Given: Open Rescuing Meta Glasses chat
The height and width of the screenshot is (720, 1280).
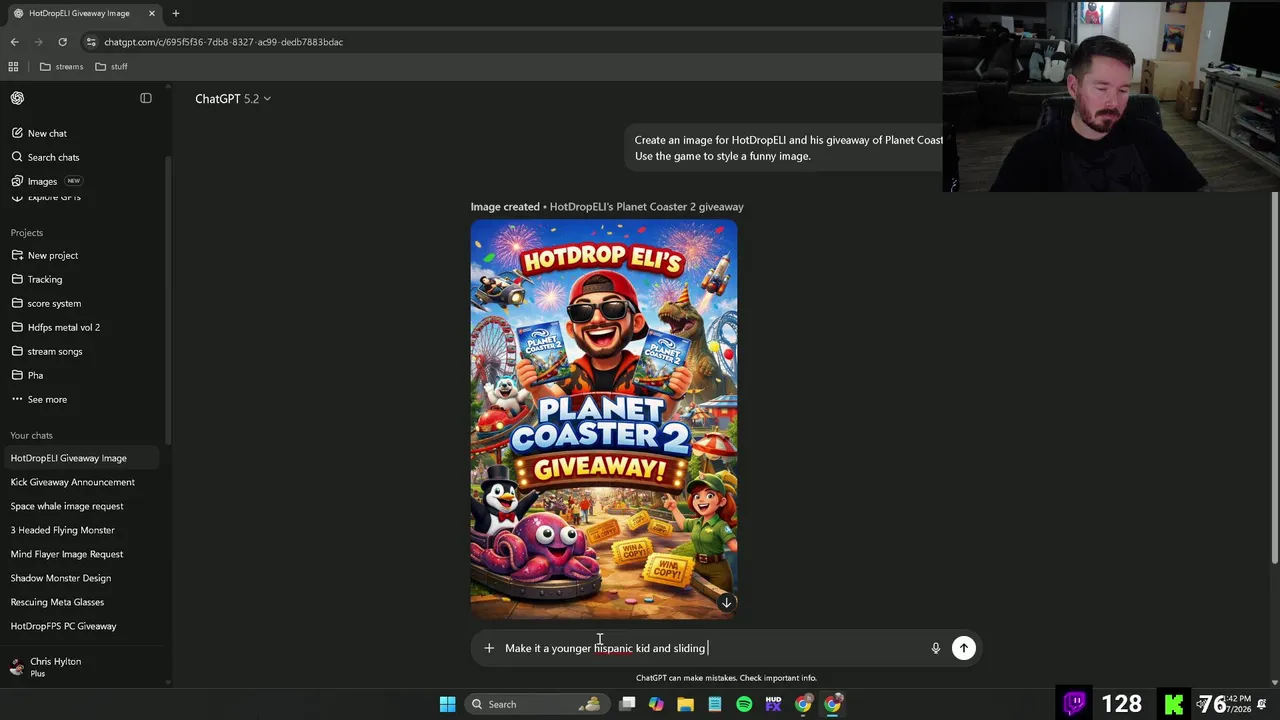Looking at the screenshot, I should coord(57,602).
